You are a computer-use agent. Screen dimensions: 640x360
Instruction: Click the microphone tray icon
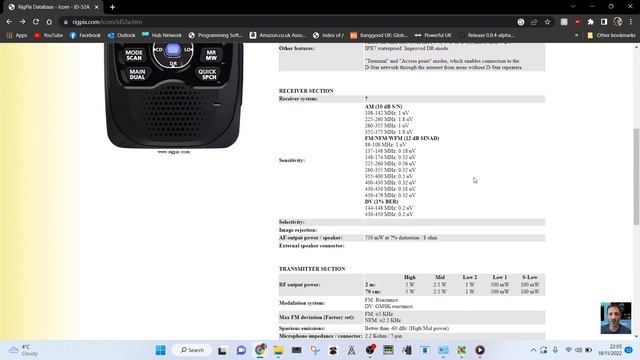coord(556,350)
